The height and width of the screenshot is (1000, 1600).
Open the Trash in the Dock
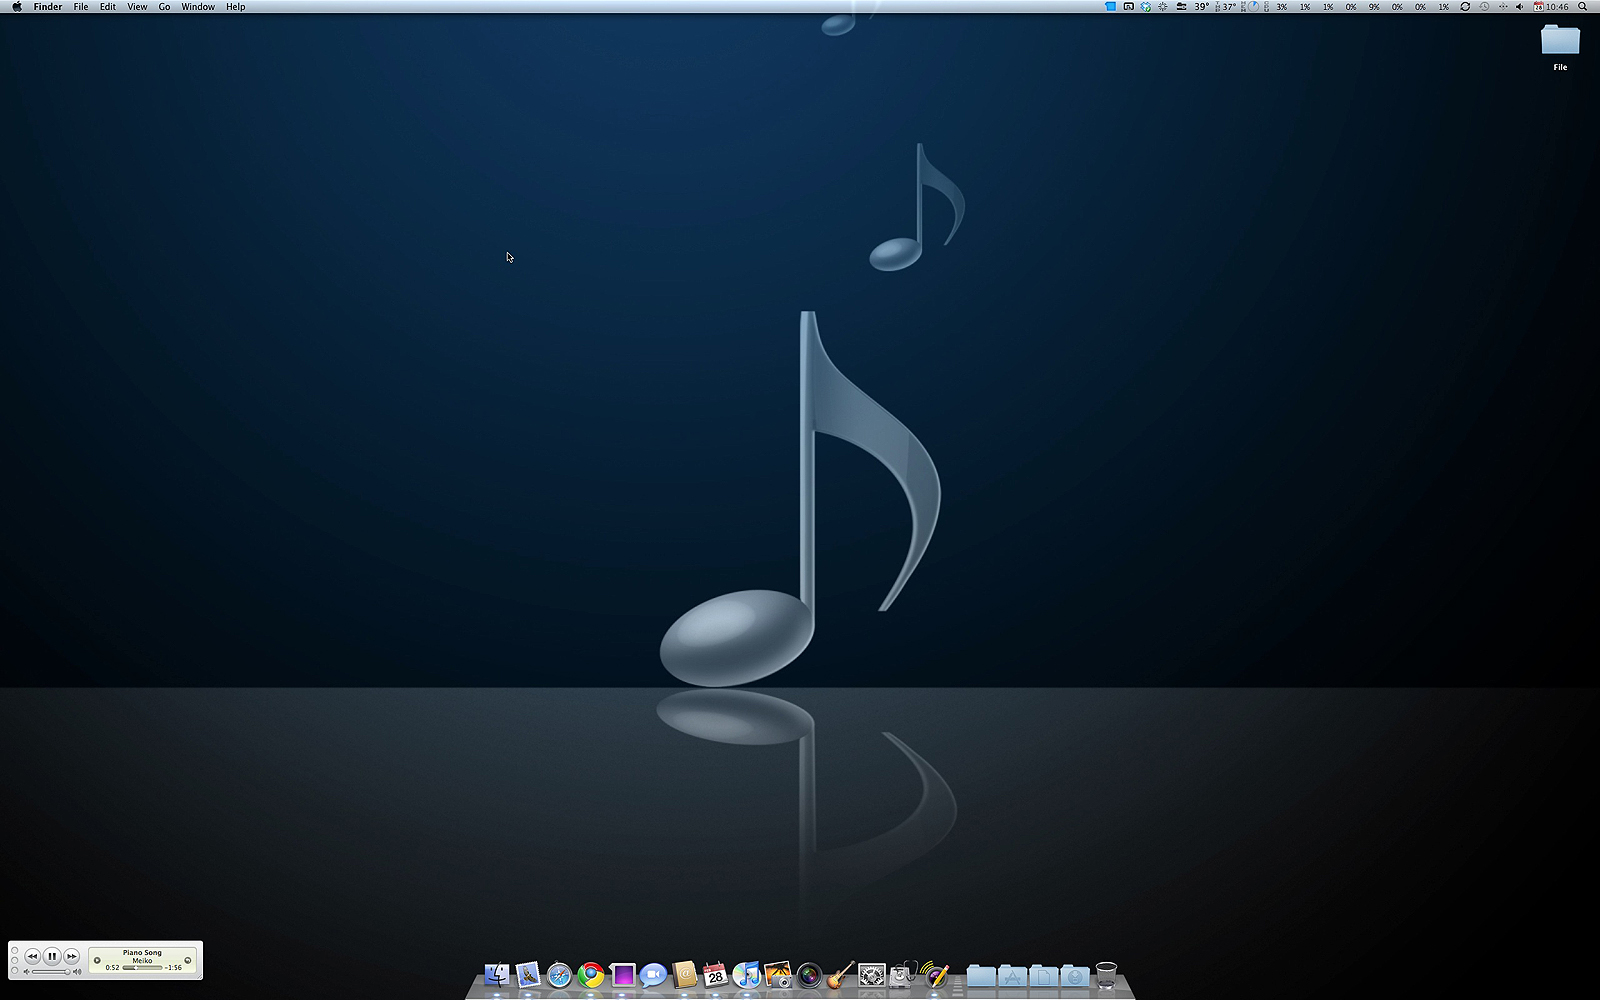1106,975
